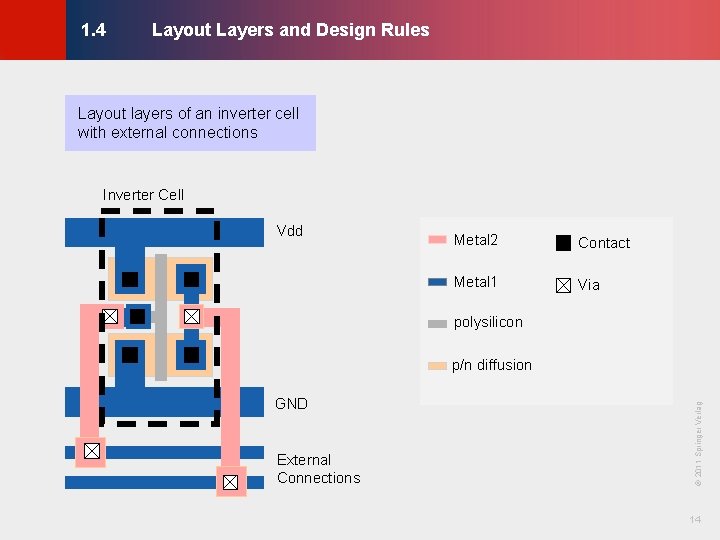This screenshot has width=720, height=540.
Task: Click the 'p/n diffusion' legend label
Action: tap(492, 365)
